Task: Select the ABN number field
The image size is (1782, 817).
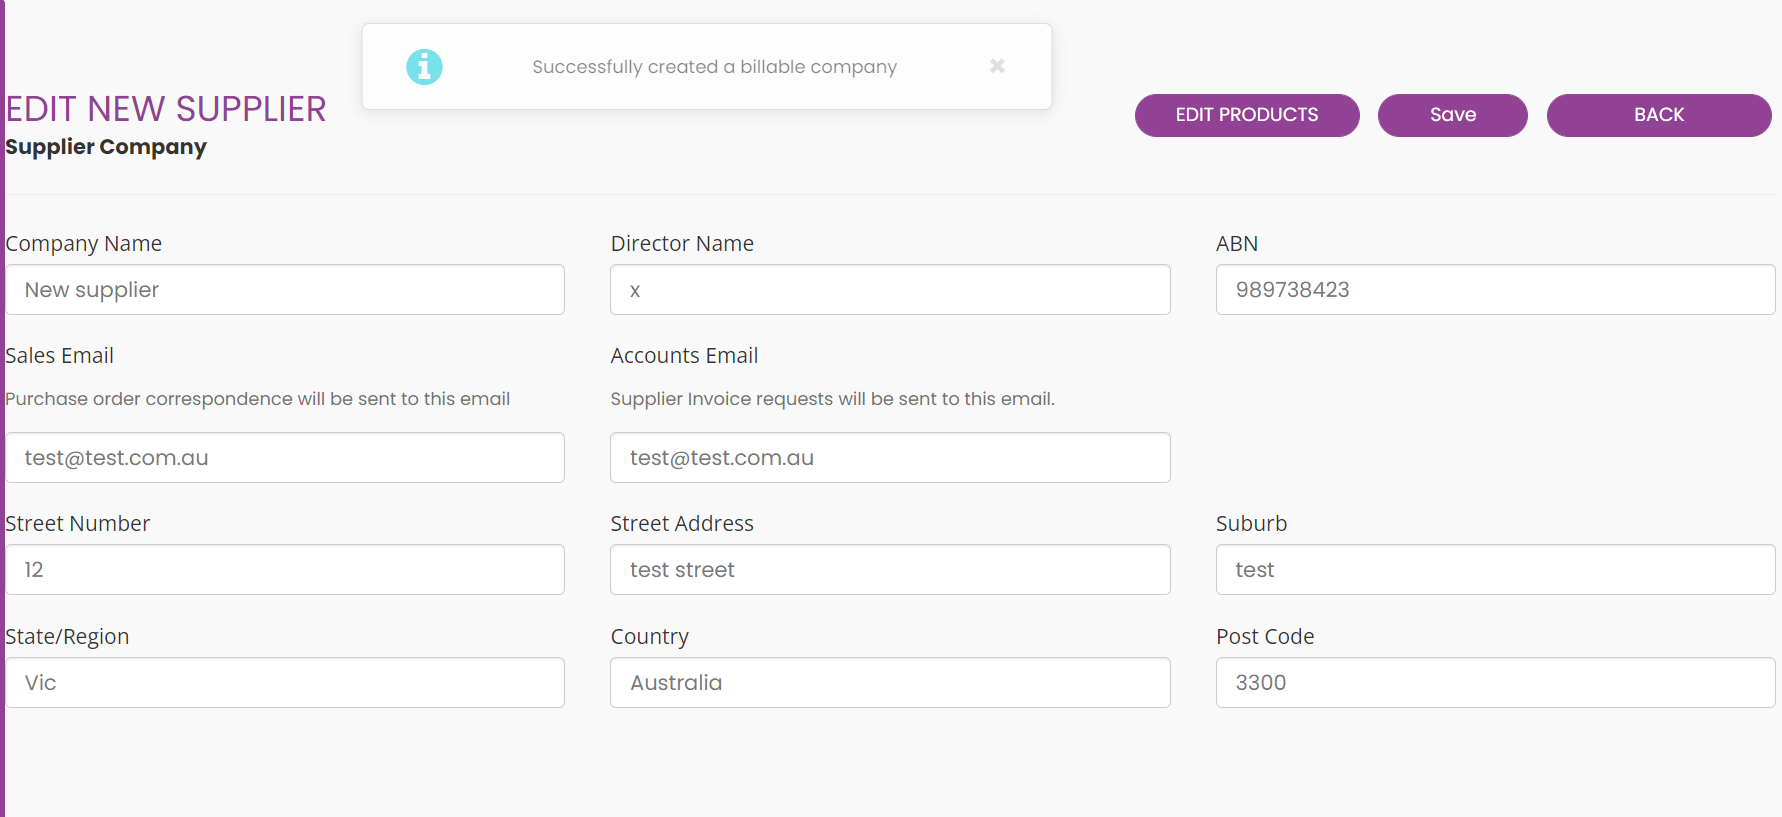Action: 1495,290
